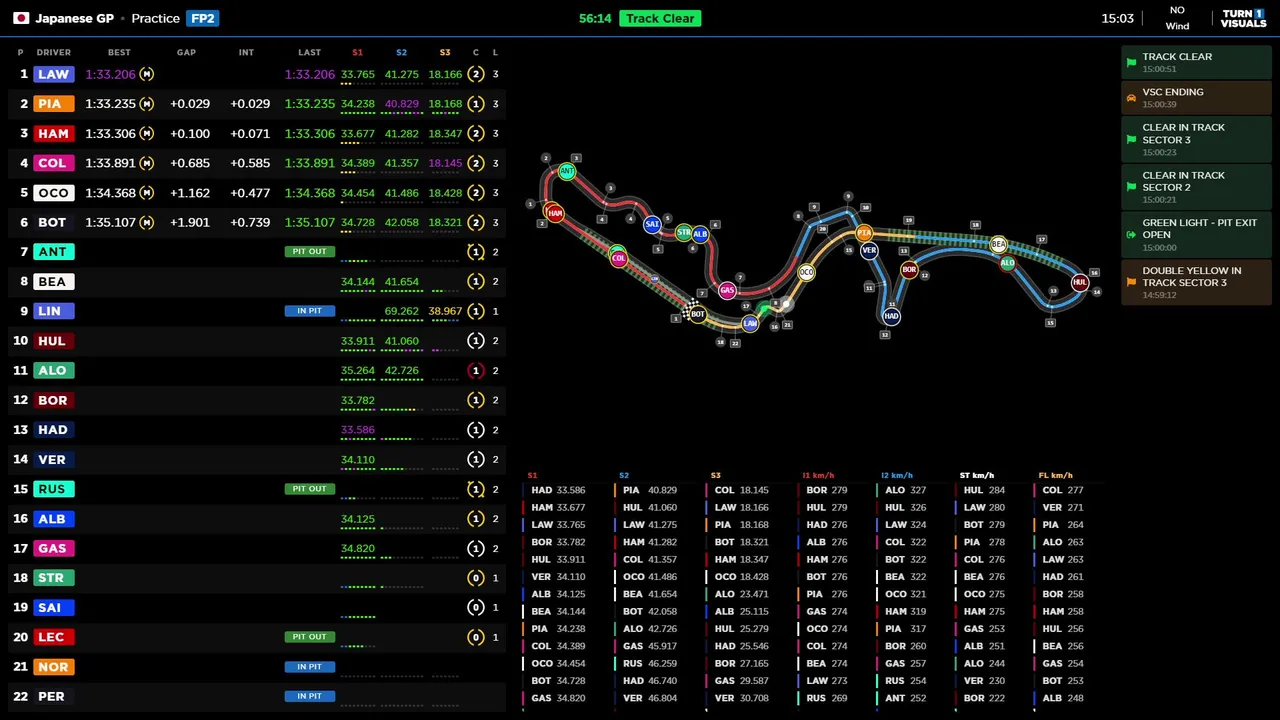Select the LAW driver tag in position 1
Screen dimensions: 1280x720
53,74
